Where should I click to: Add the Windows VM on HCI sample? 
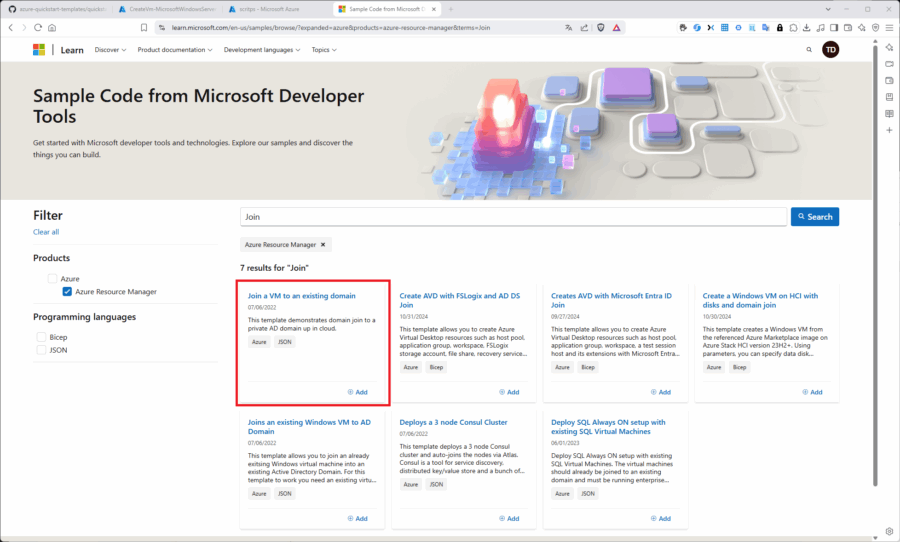coord(812,392)
